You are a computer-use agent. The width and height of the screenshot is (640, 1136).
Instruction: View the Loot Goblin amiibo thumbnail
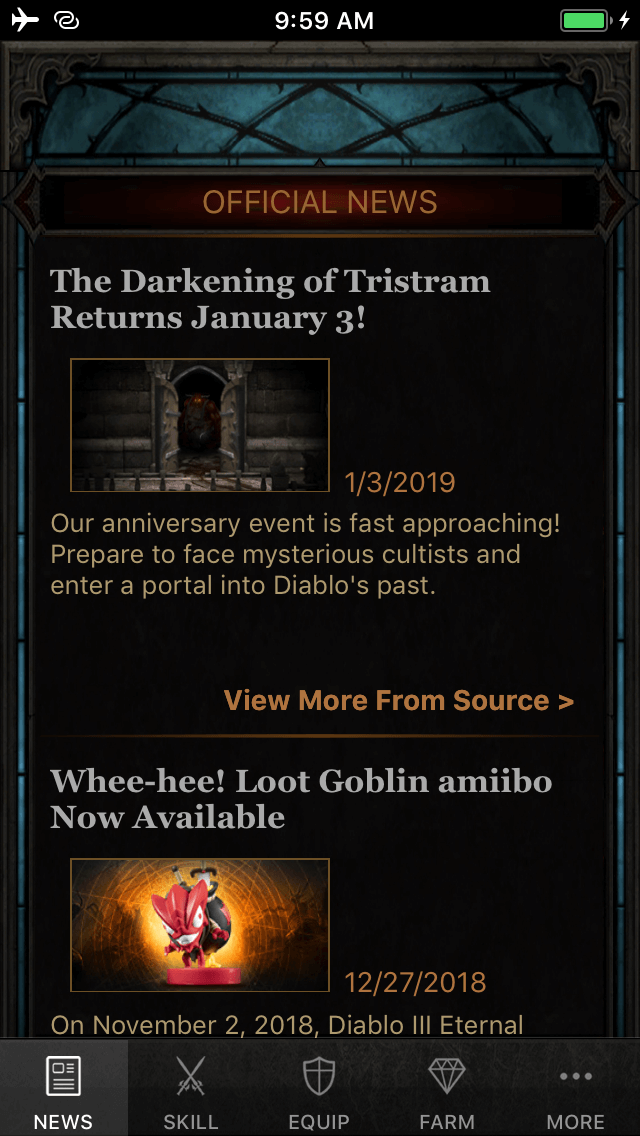coord(200,925)
